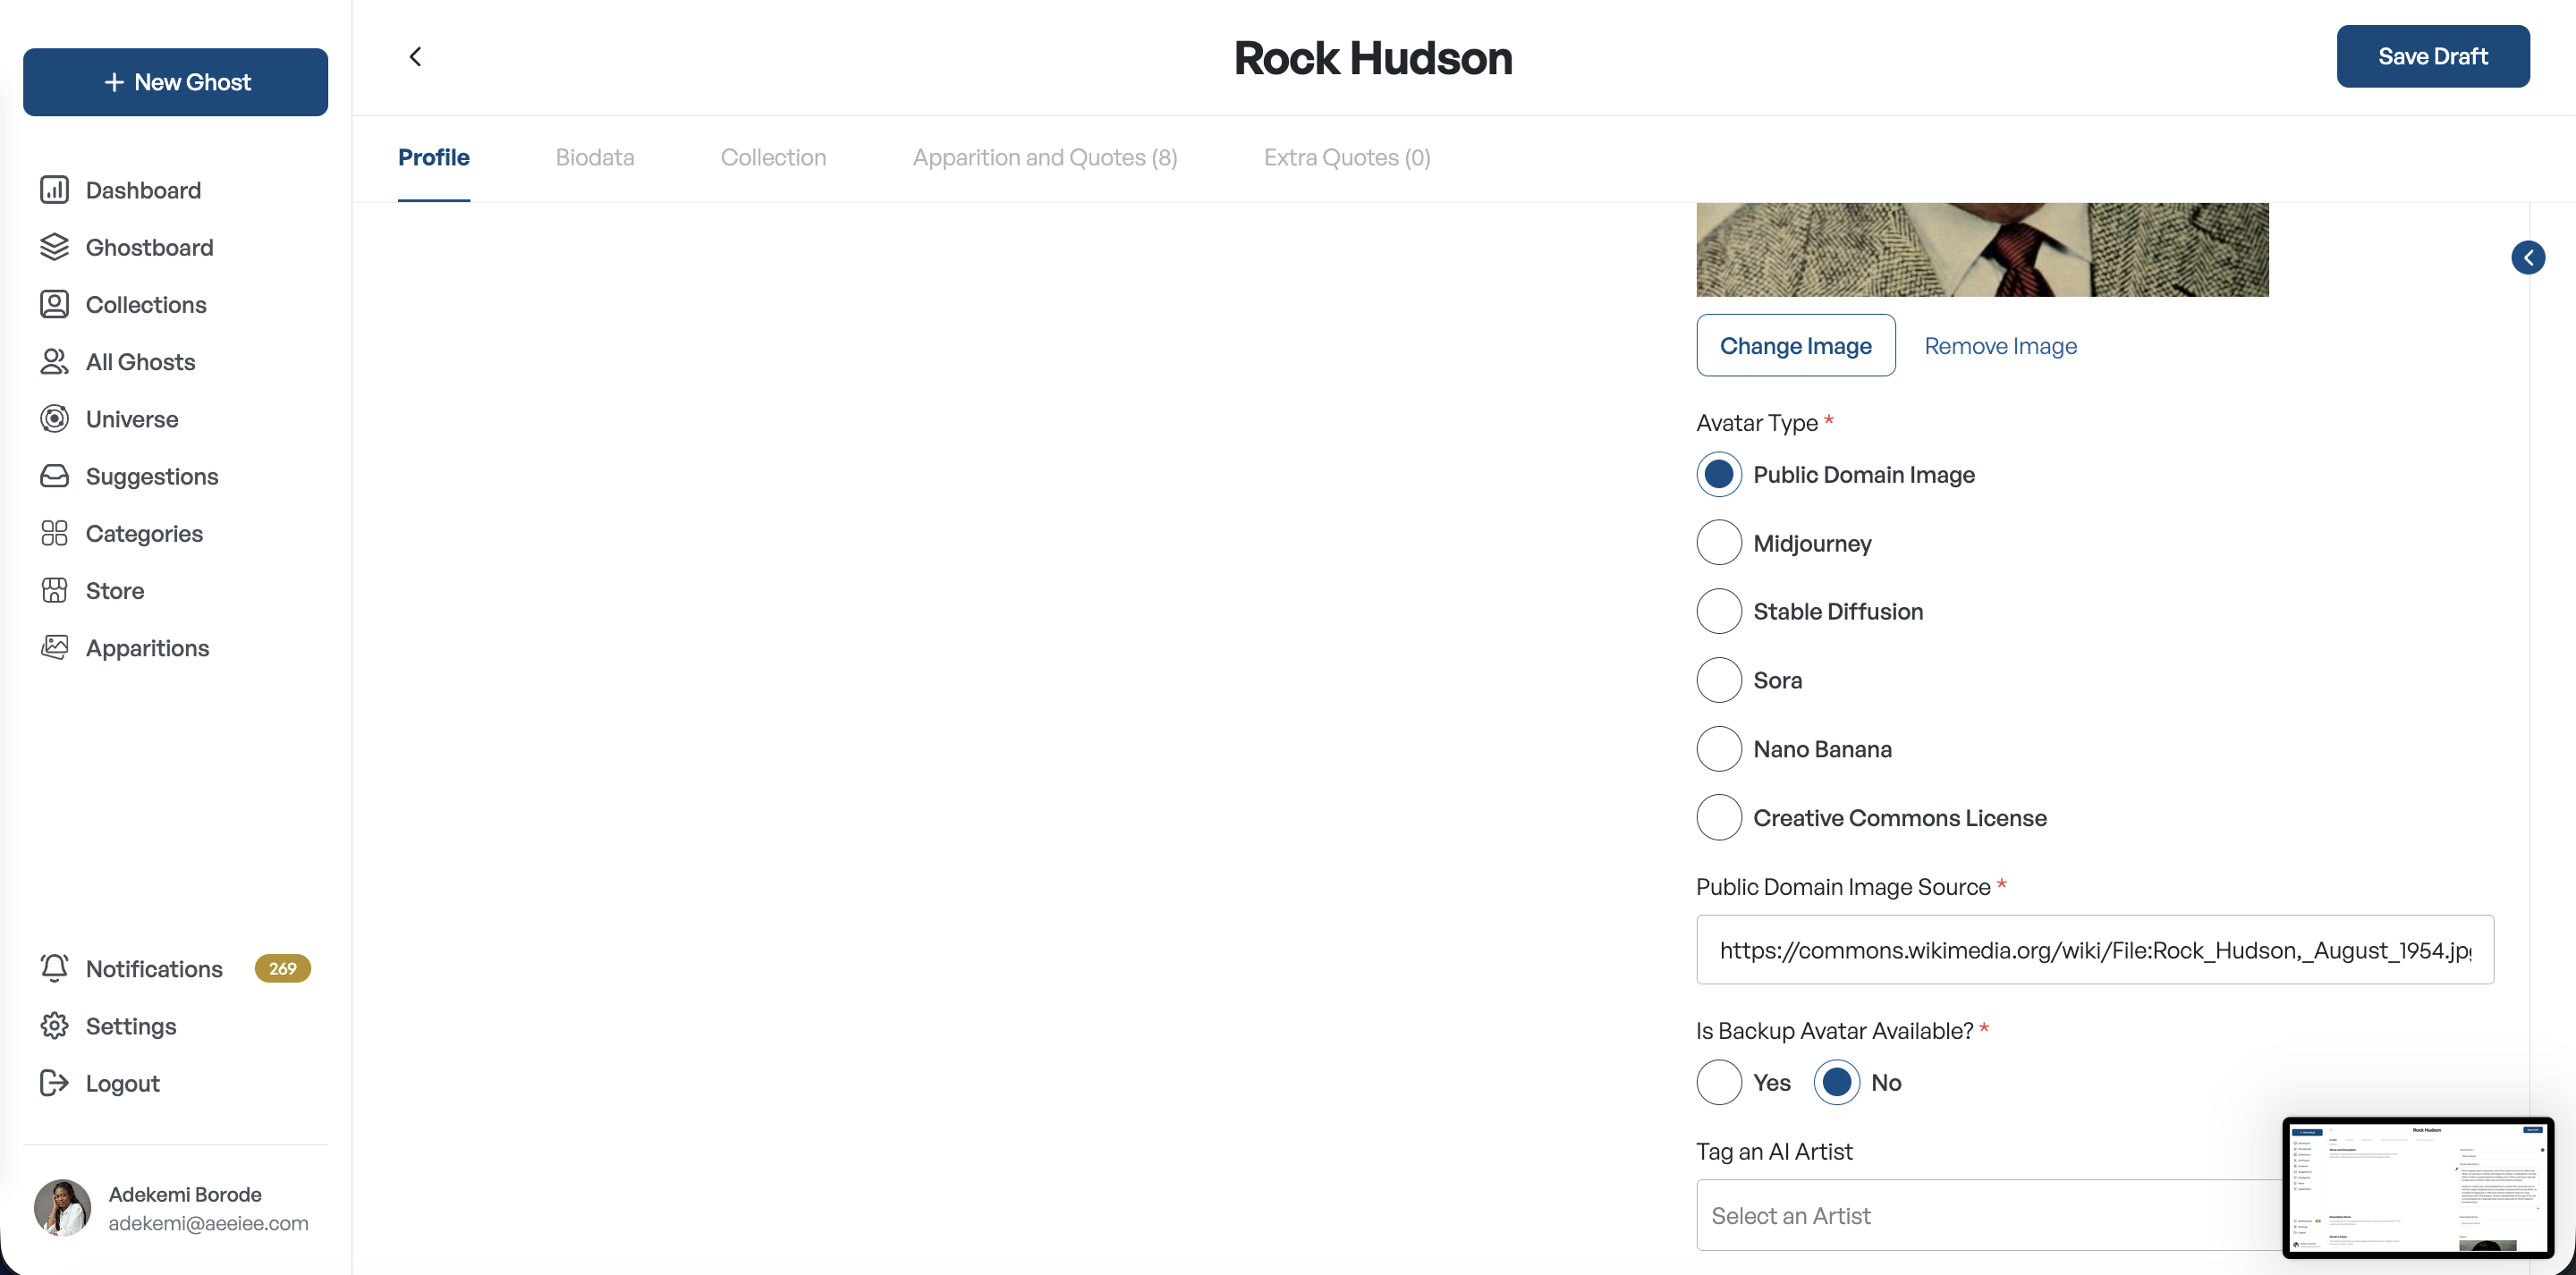The height and width of the screenshot is (1275, 2576).
Task: Select Nano Banana avatar type
Action: click(1718, 749)
